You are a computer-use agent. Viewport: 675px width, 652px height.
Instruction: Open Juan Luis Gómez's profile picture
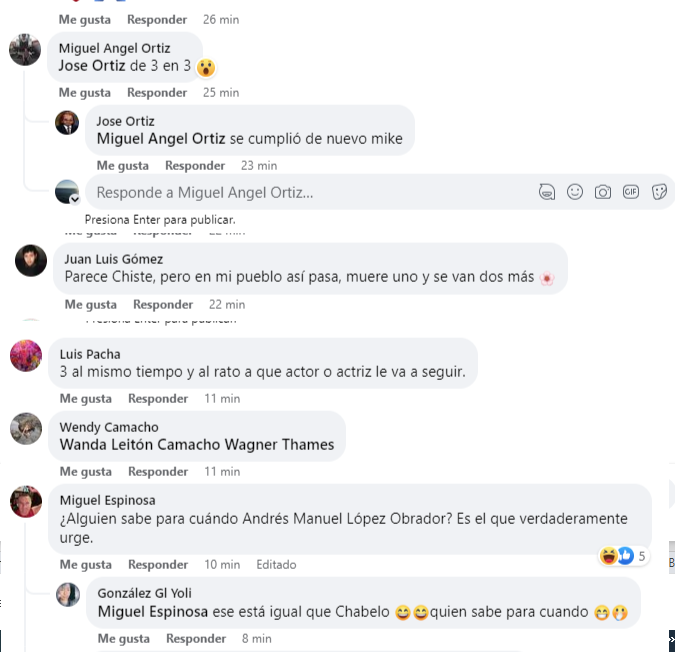(31, 260)
